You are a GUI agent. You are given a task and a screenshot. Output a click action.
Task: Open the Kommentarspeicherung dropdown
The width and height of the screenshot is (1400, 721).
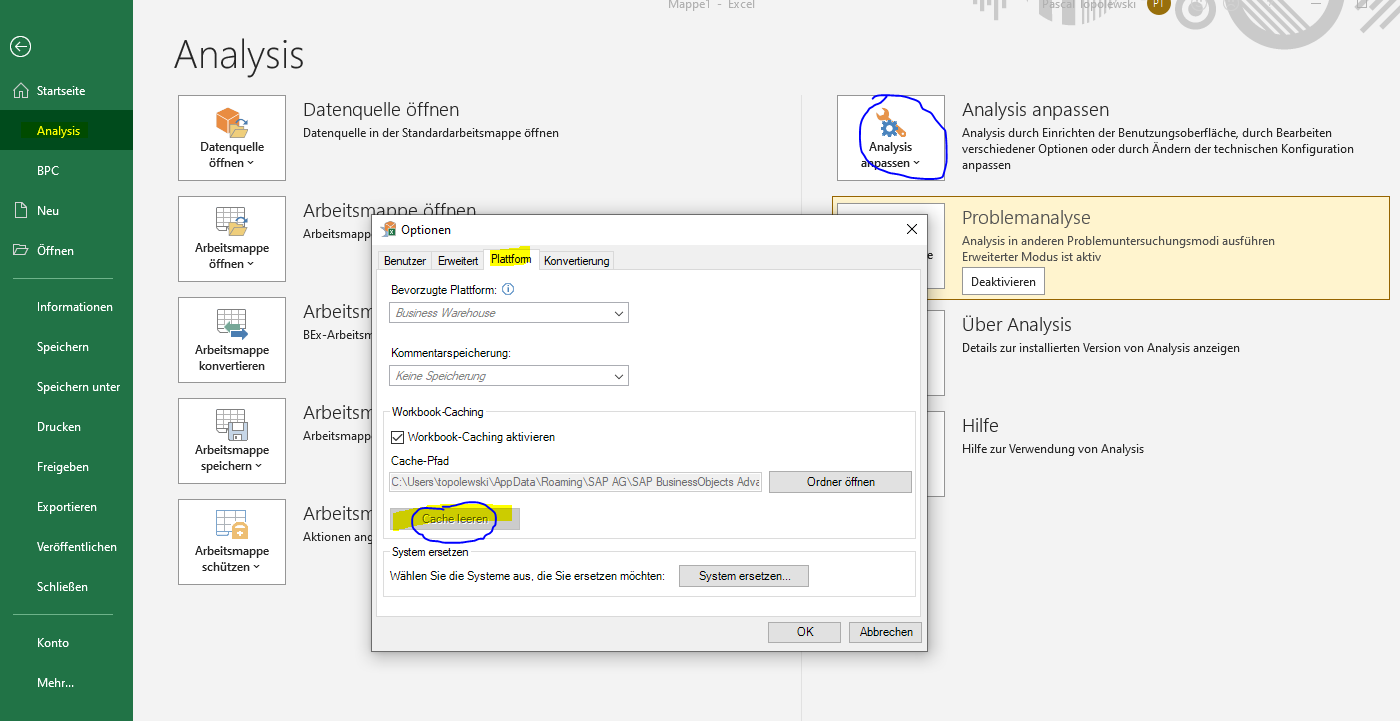coord(509,376)
